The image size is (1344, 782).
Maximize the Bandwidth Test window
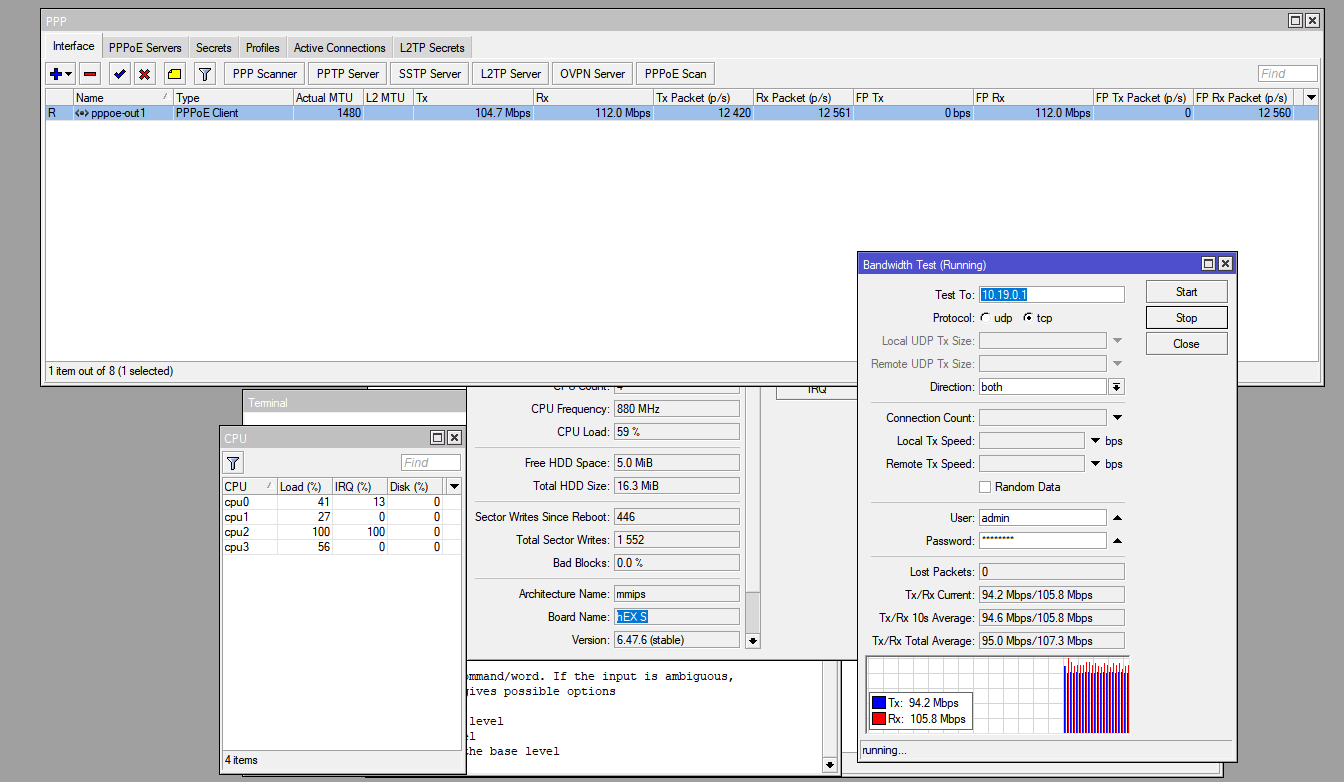[x=1208, y=264]
